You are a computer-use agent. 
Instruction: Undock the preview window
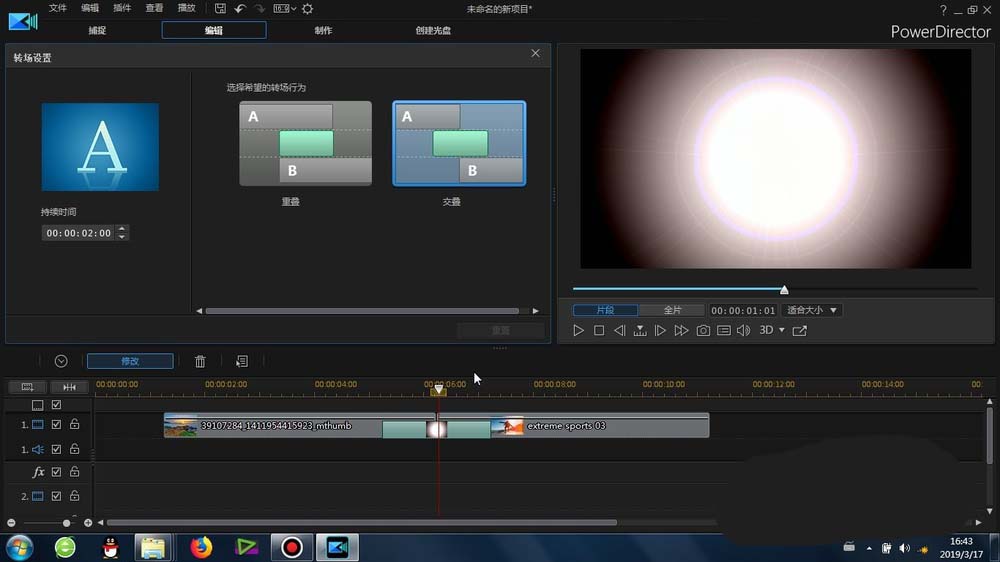[800, 331]
